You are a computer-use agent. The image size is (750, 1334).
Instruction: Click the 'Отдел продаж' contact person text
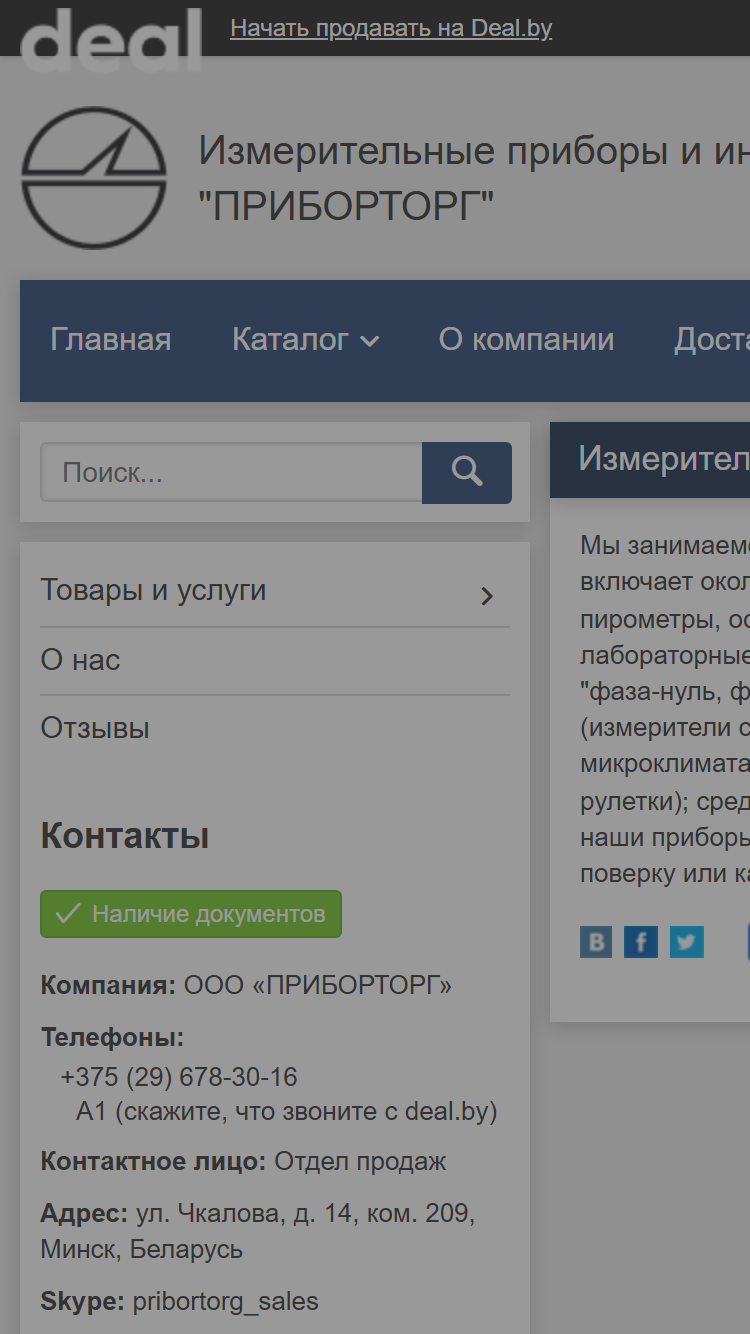tap(361, 1162)
